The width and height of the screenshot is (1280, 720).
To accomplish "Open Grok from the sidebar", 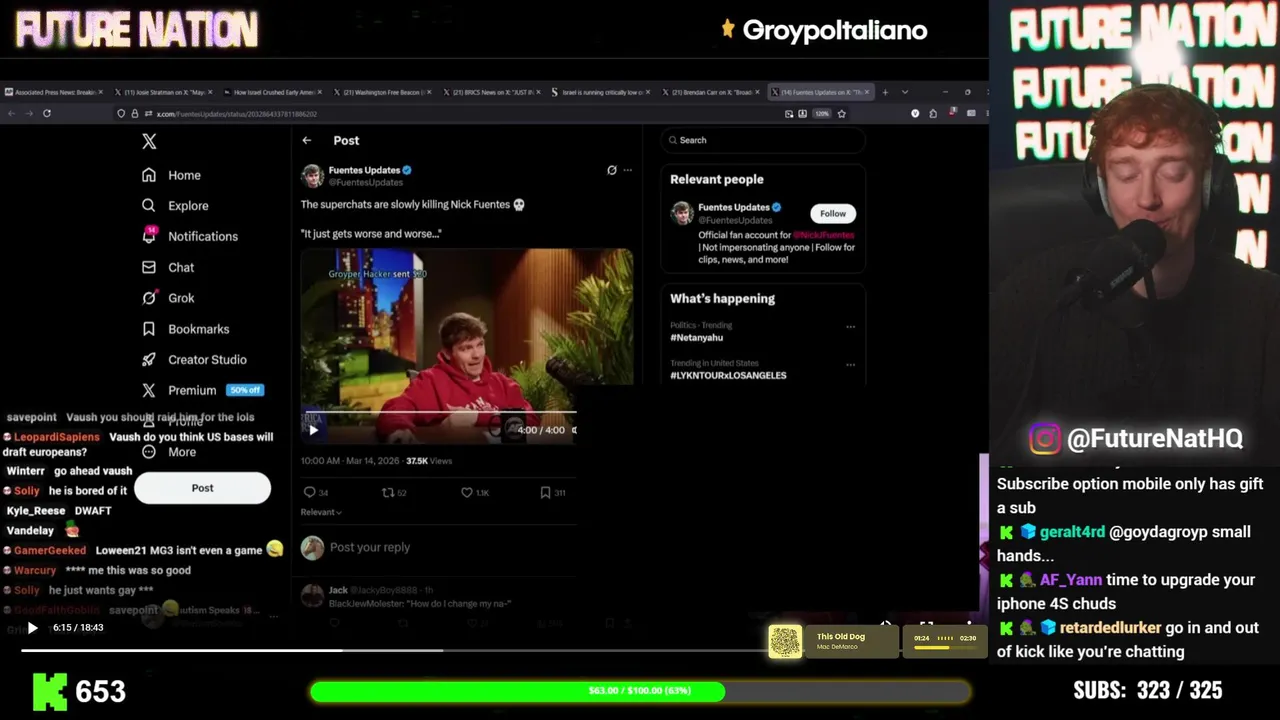I will click(x=168, y=298).
